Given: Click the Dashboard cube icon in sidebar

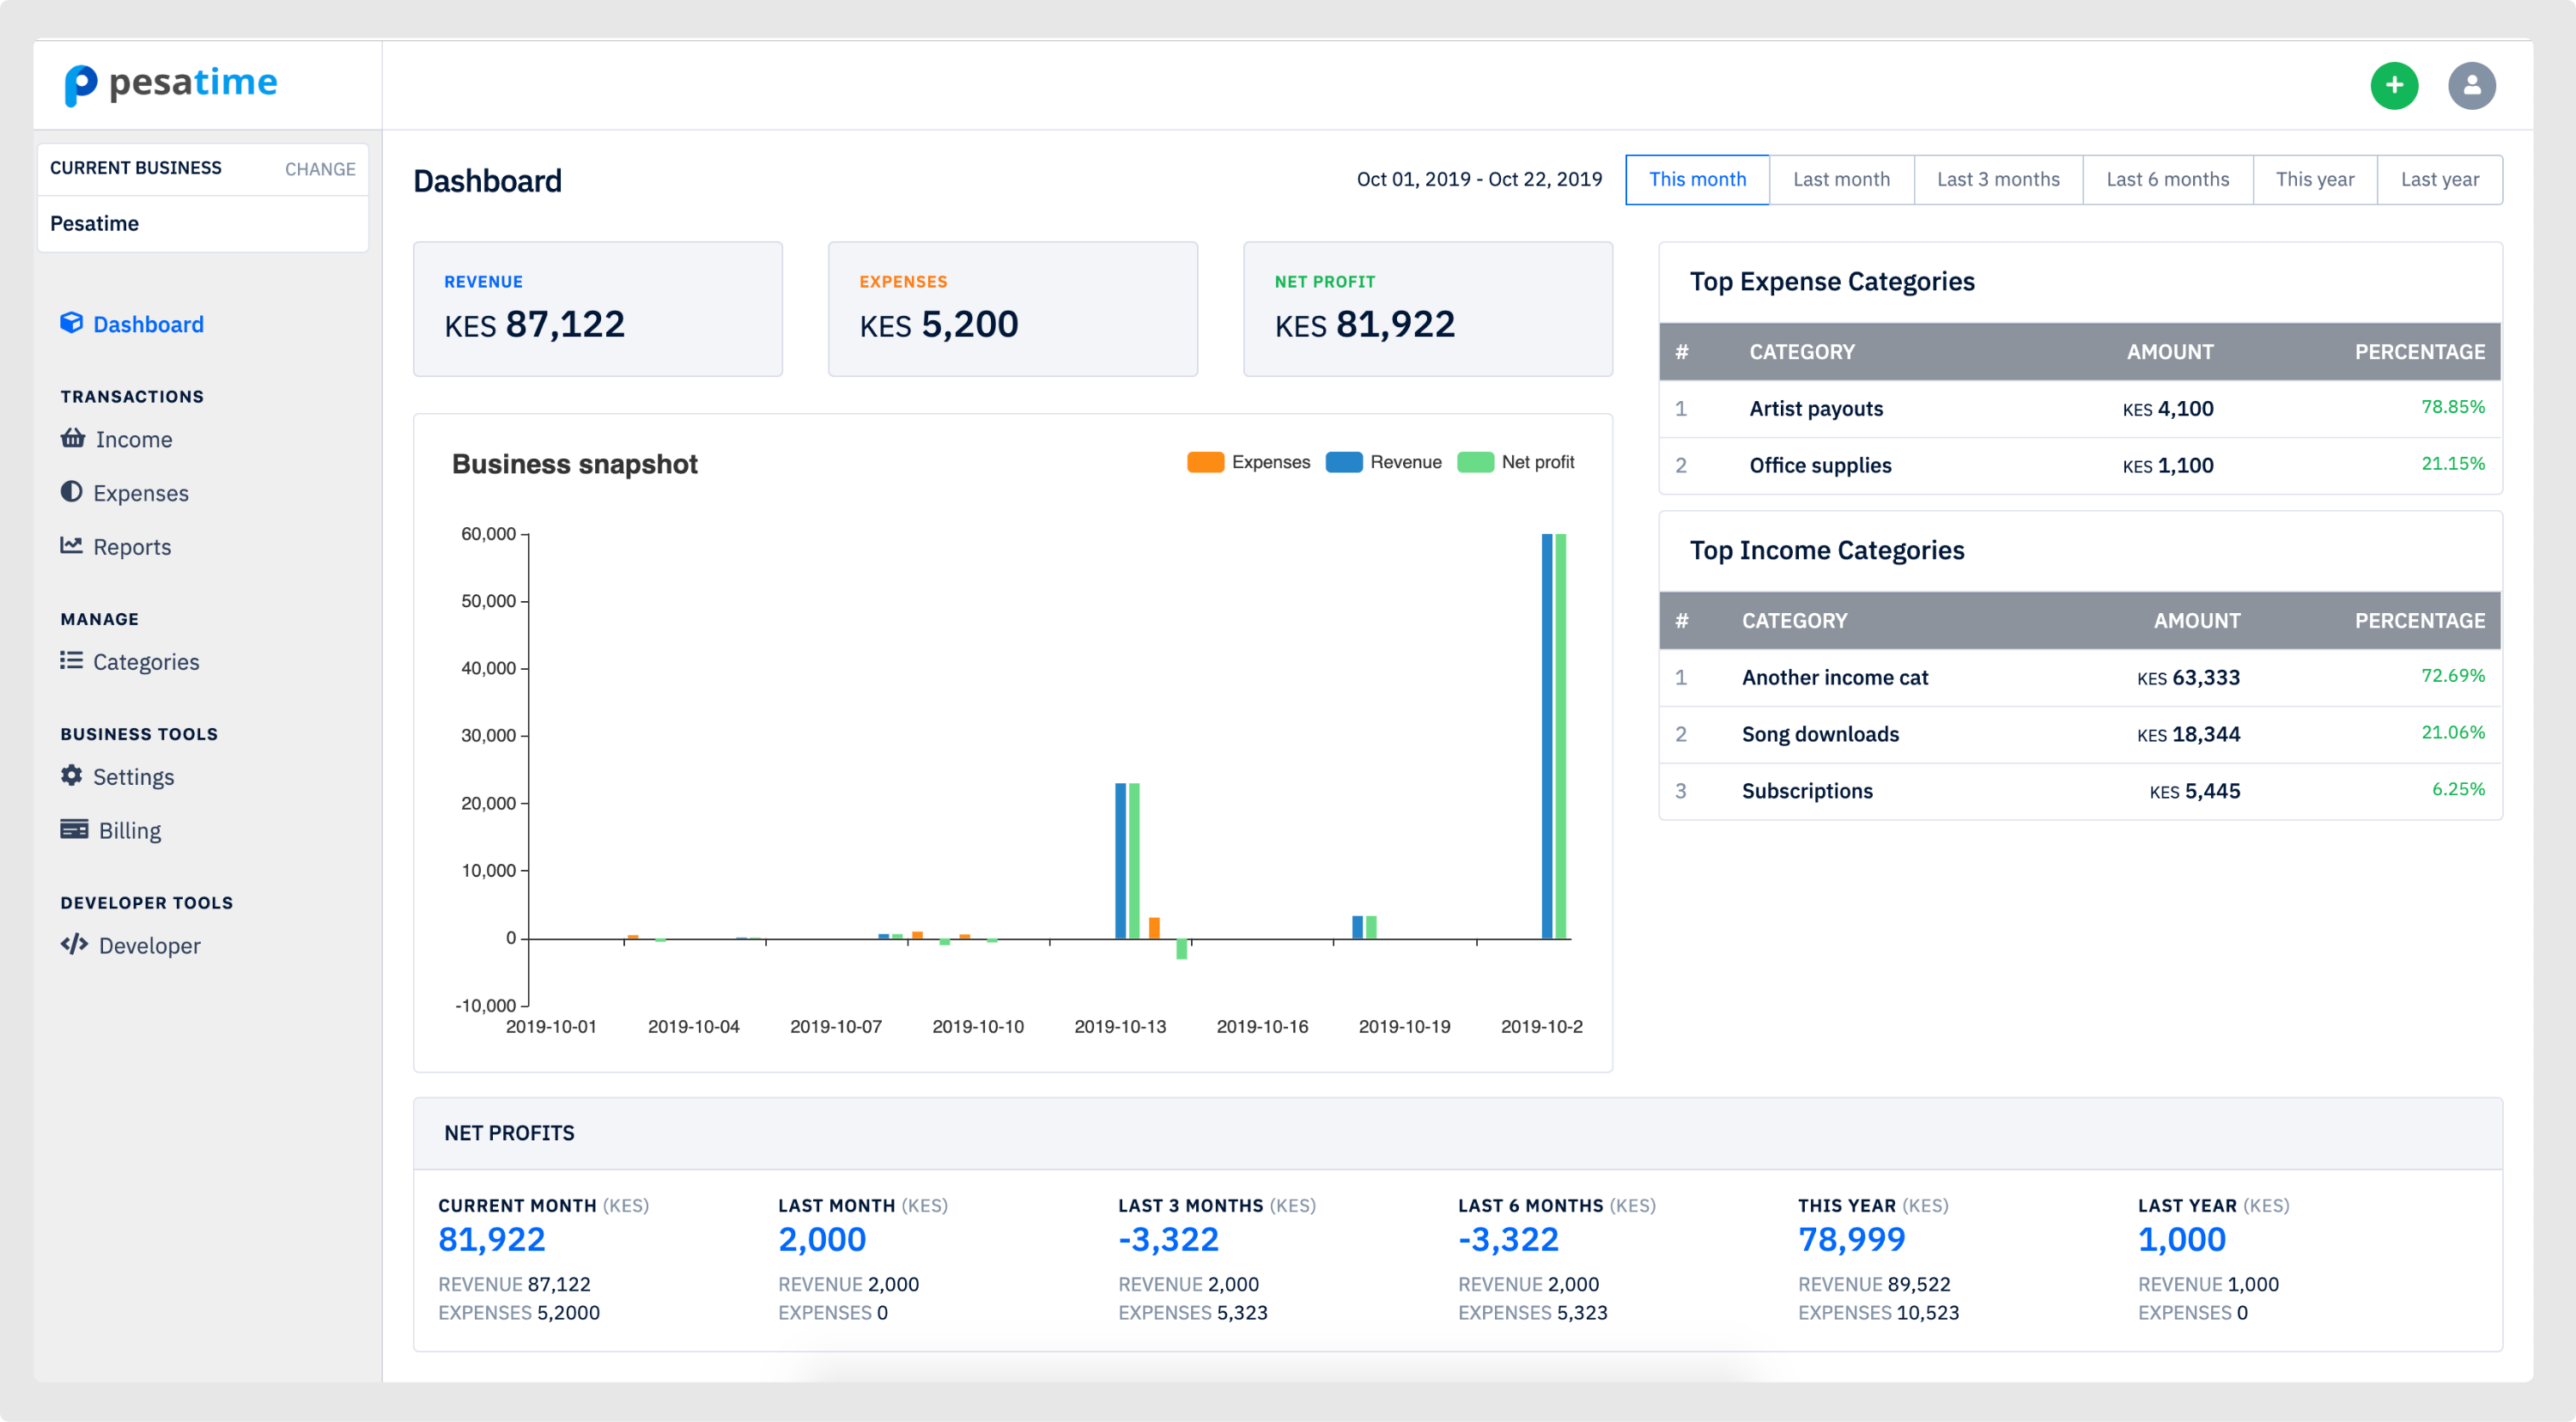Looking at the screenshot, I should point(71,323).
